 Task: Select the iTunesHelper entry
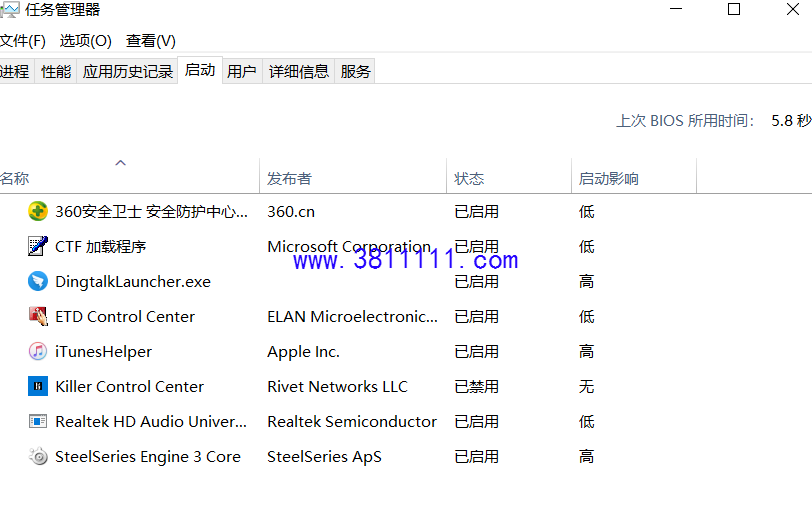pyautogui.click(x=104, y=351)
